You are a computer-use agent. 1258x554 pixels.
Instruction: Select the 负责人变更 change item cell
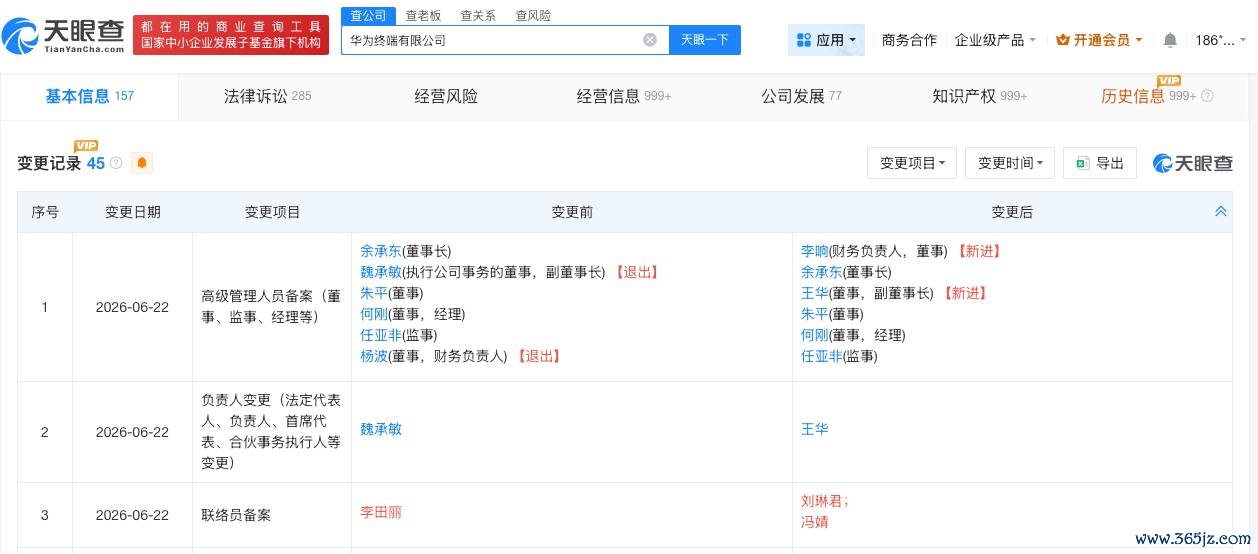(272, 432)
